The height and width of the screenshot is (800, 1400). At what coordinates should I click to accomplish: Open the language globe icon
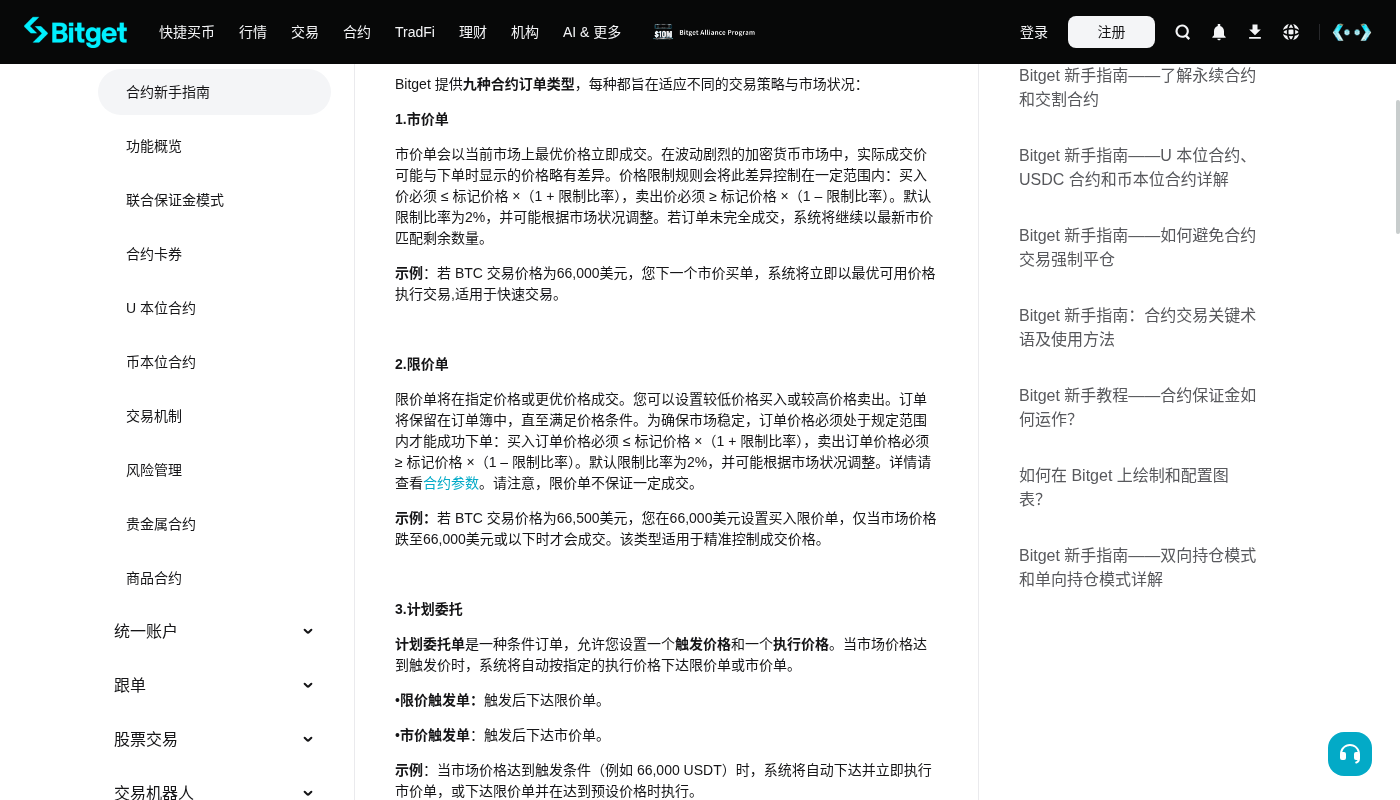coord(1291,32)
